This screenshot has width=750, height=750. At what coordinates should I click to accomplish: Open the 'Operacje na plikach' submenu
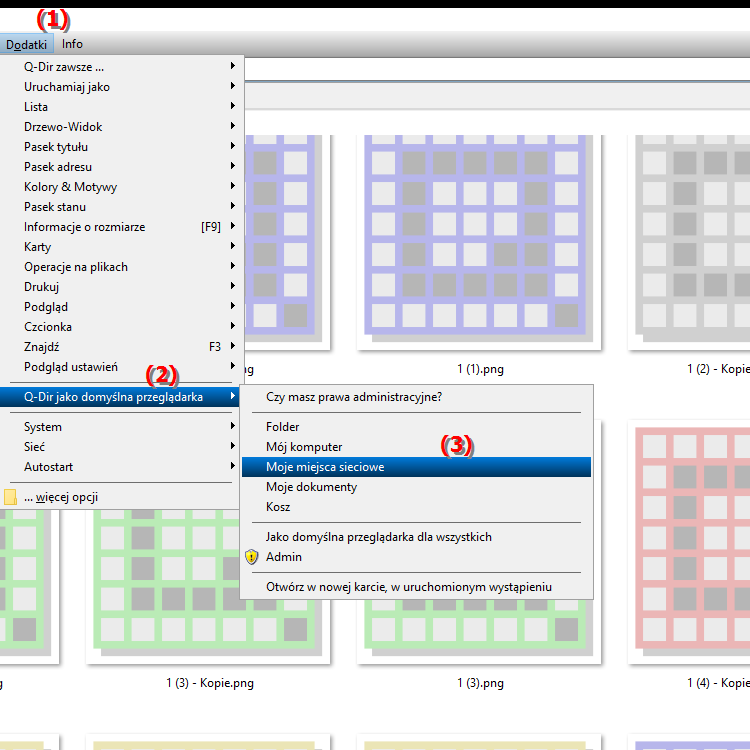pos(121,267)
